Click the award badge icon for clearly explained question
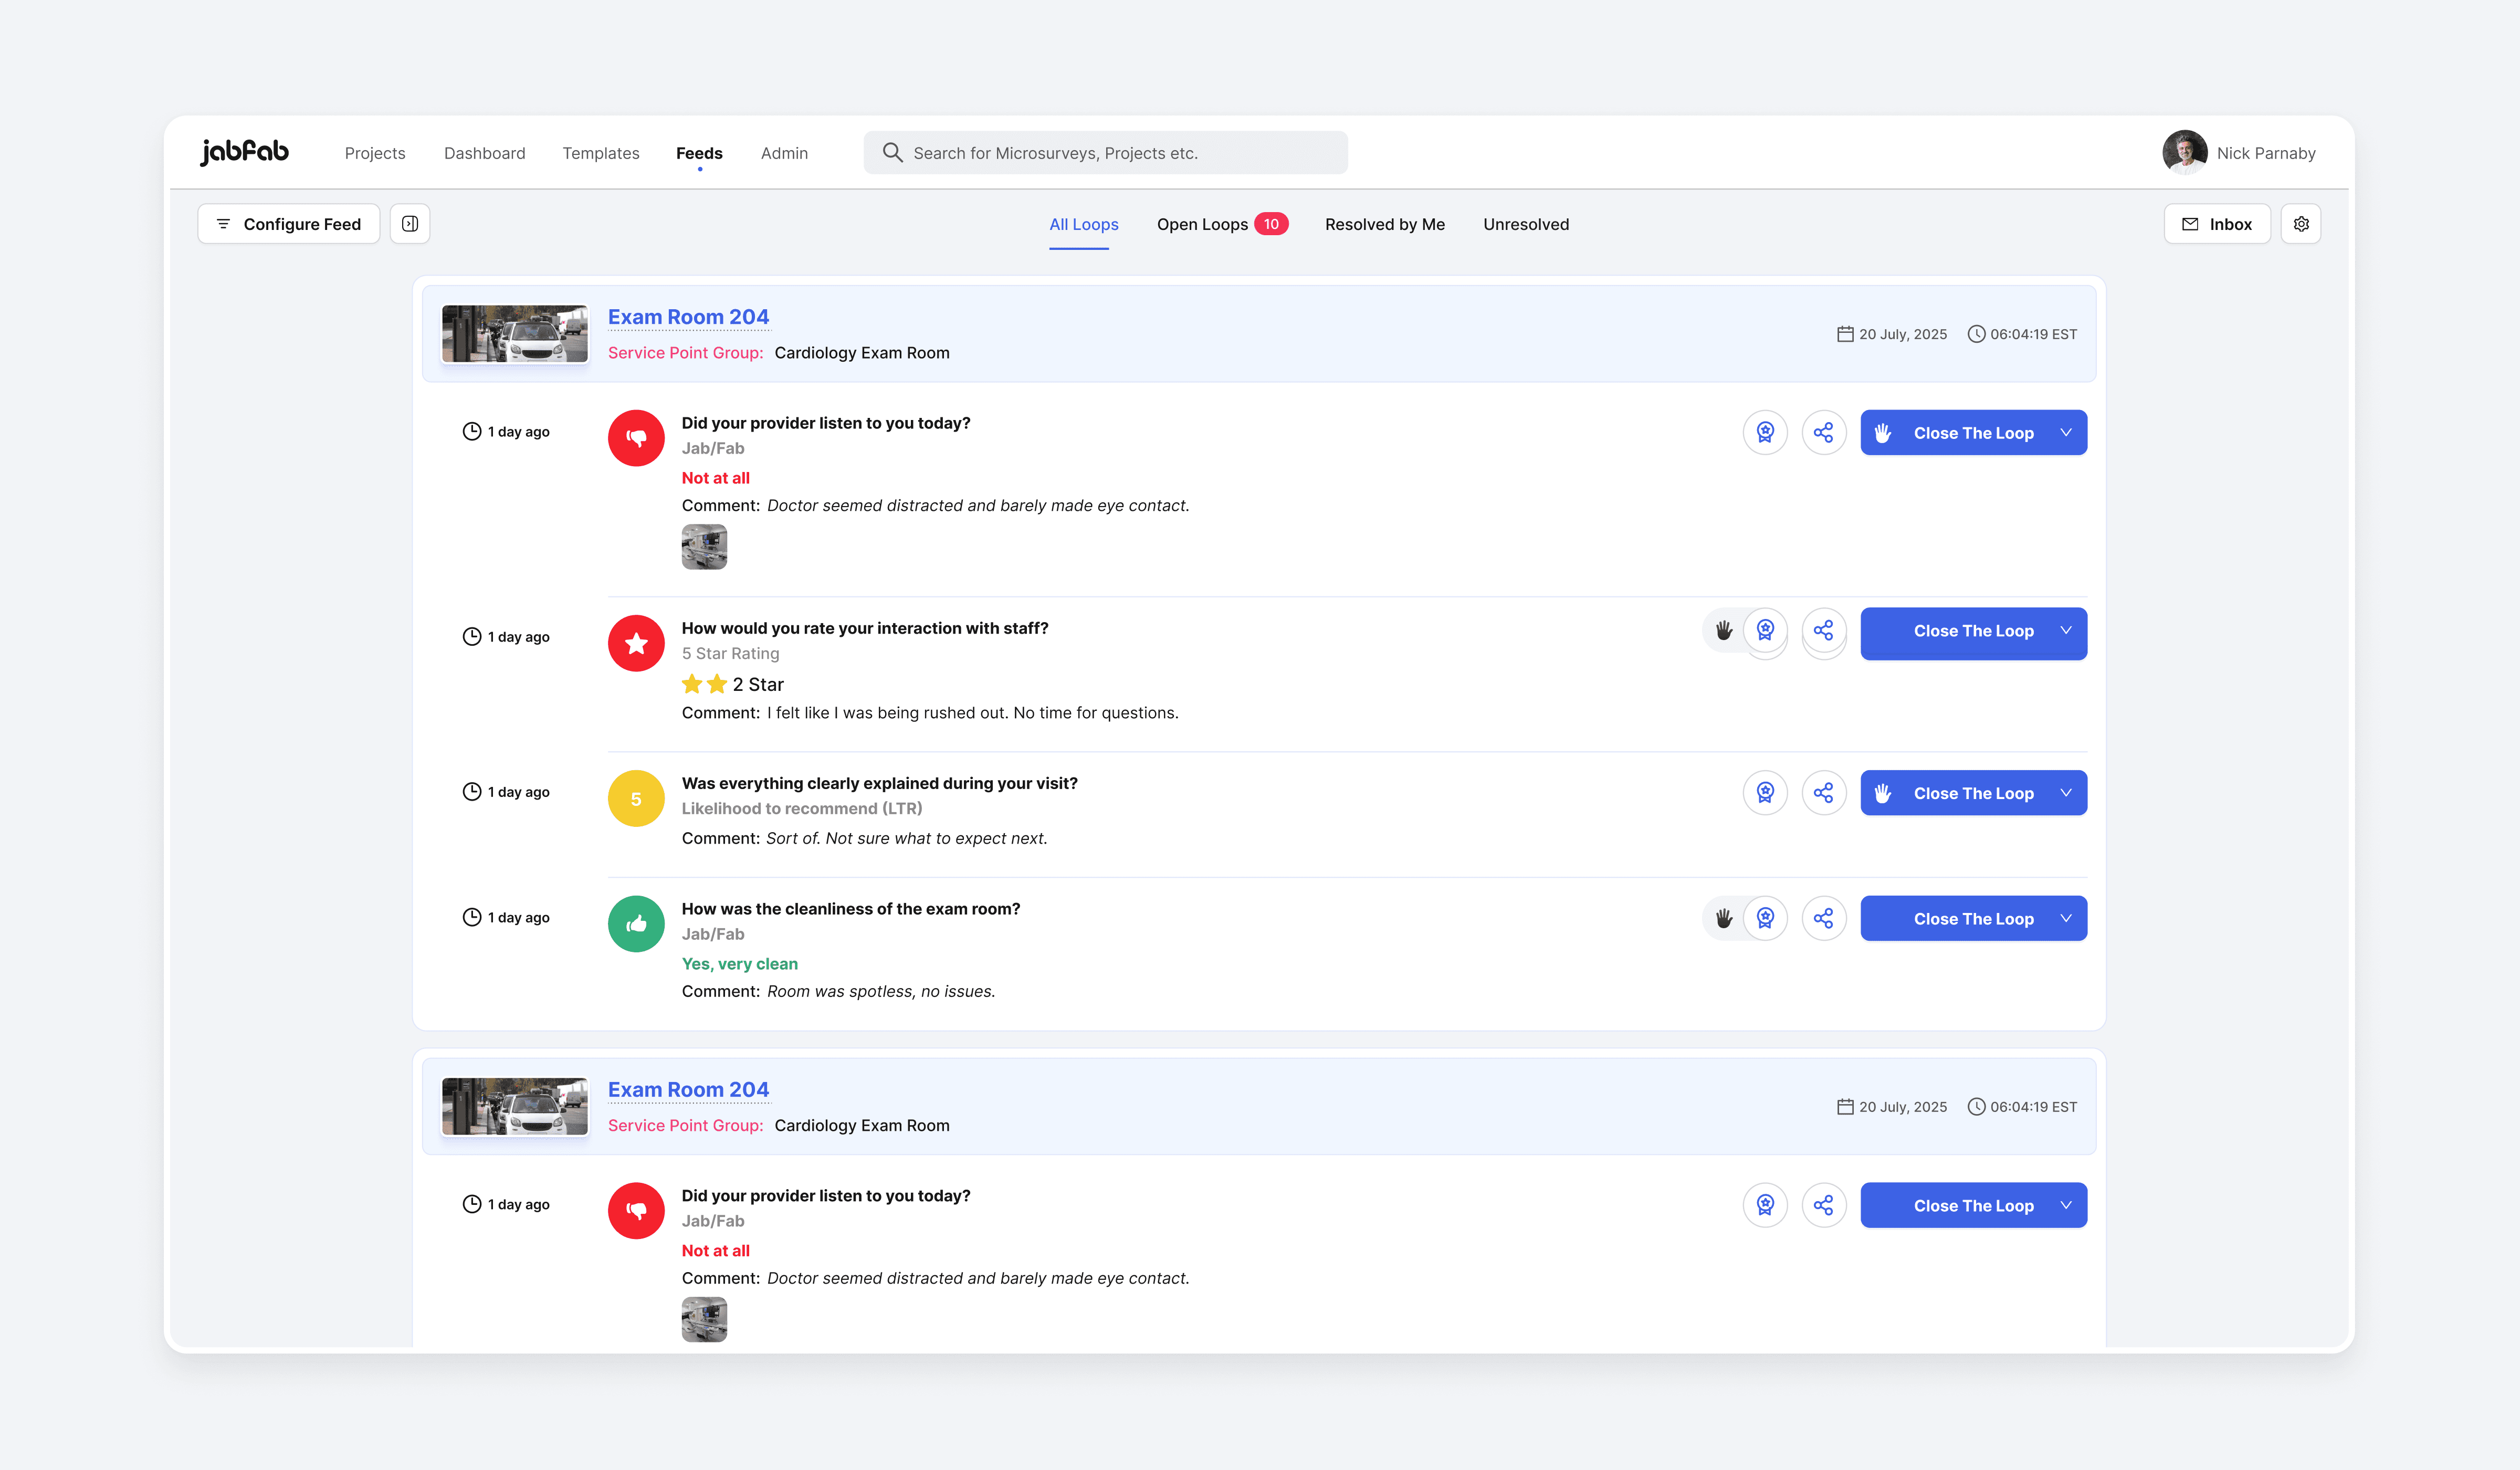The width and height of the screenshot is (2520, 1470). 1765,793
